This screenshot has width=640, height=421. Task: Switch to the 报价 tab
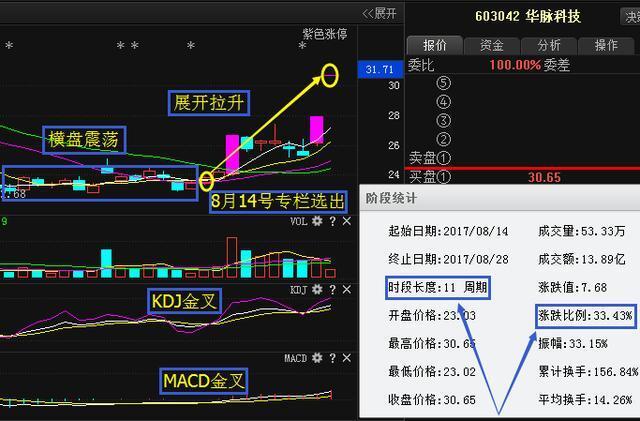[435, 46]
